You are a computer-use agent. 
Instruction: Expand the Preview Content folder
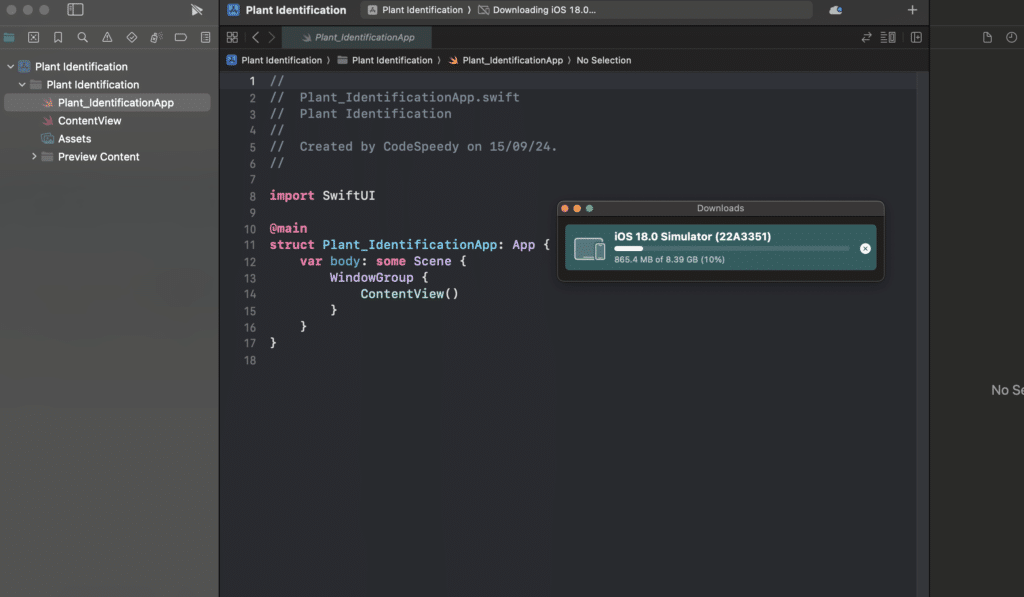click(34, 157)
